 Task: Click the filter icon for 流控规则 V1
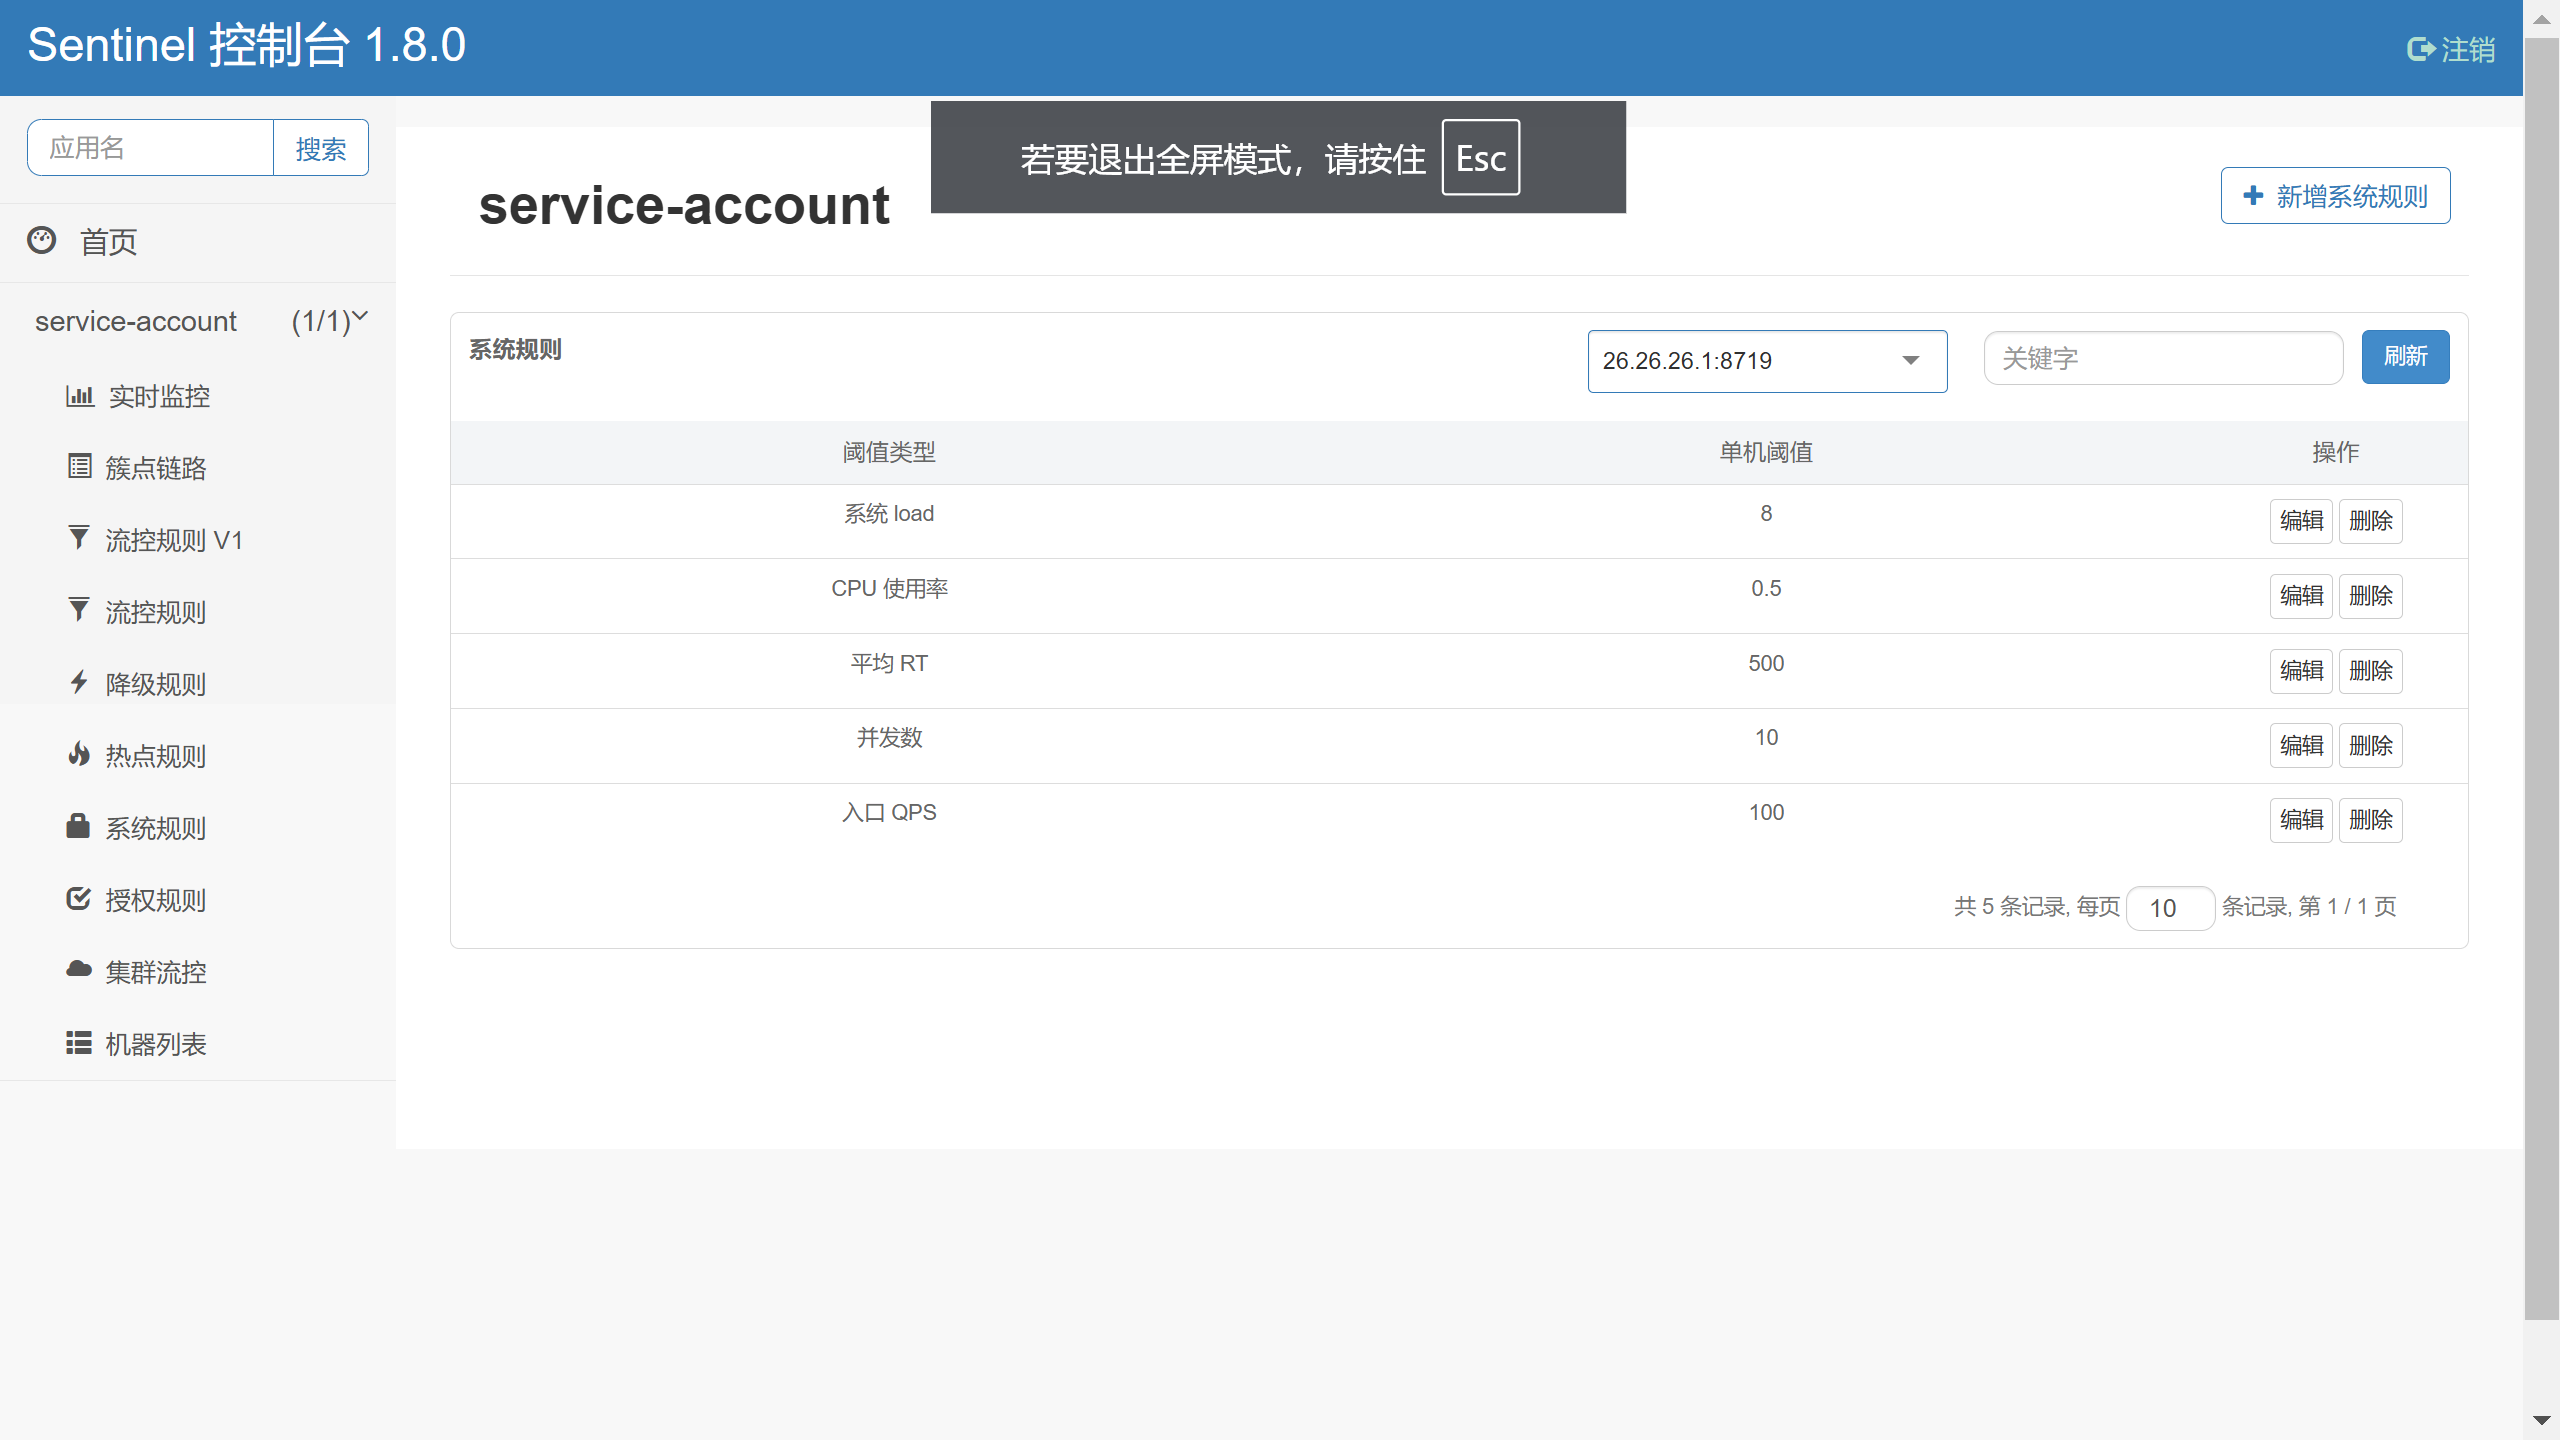pos(79,538)
